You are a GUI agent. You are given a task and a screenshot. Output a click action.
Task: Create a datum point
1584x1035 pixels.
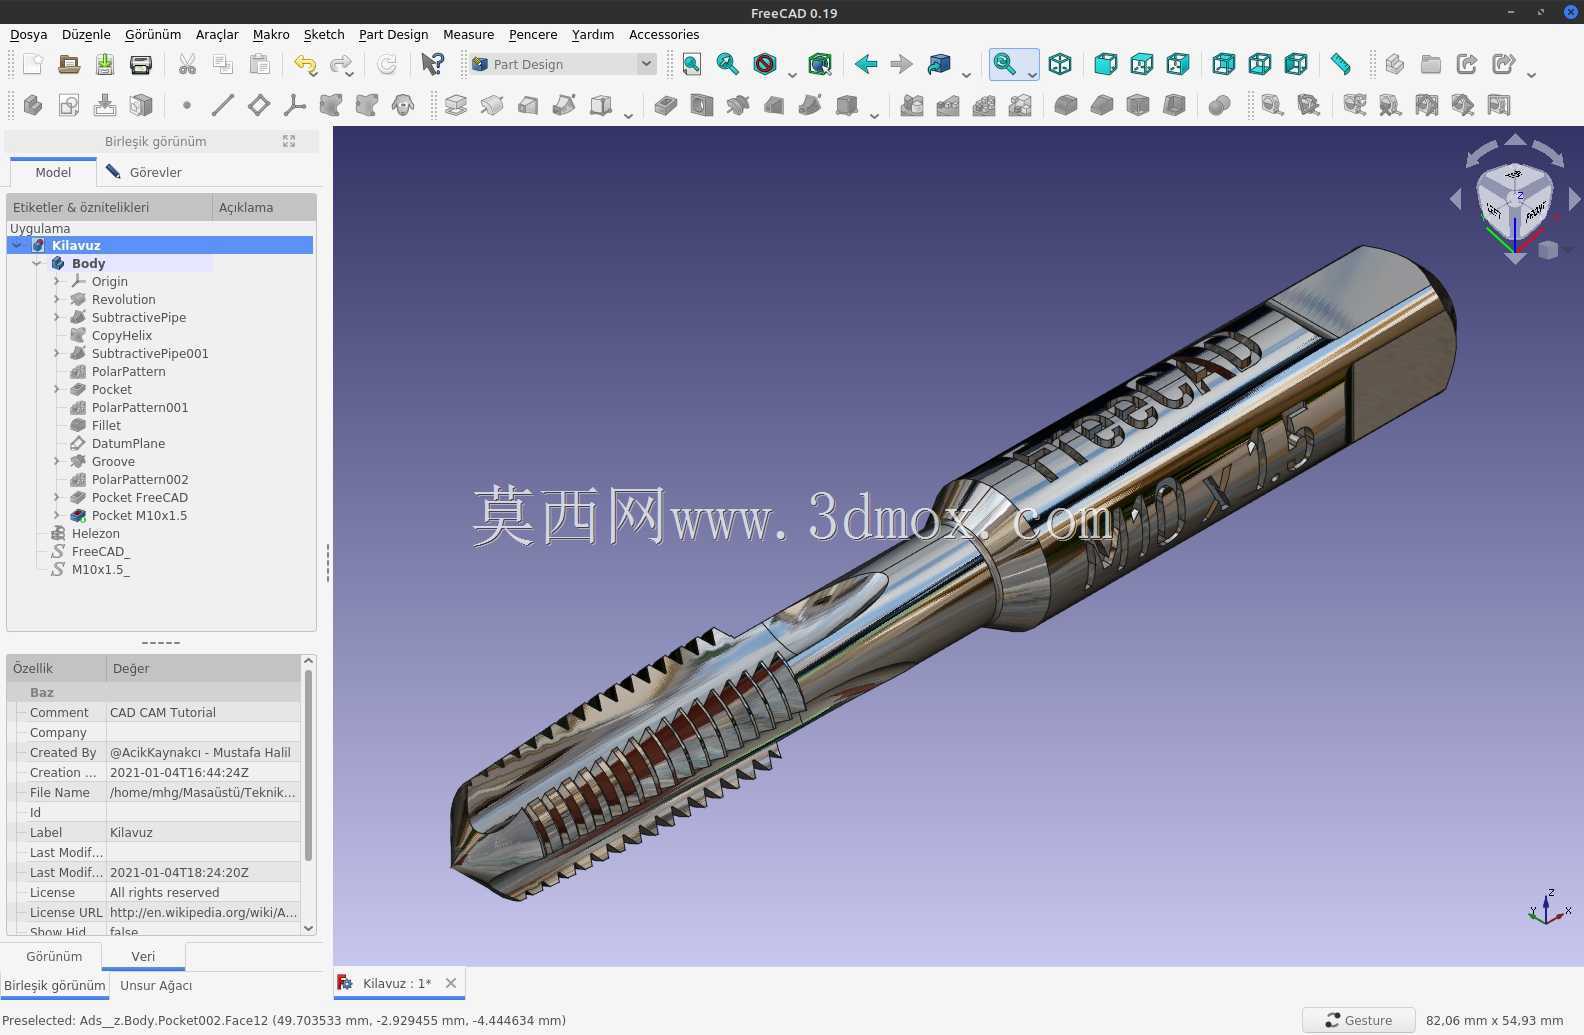[187, 105]
